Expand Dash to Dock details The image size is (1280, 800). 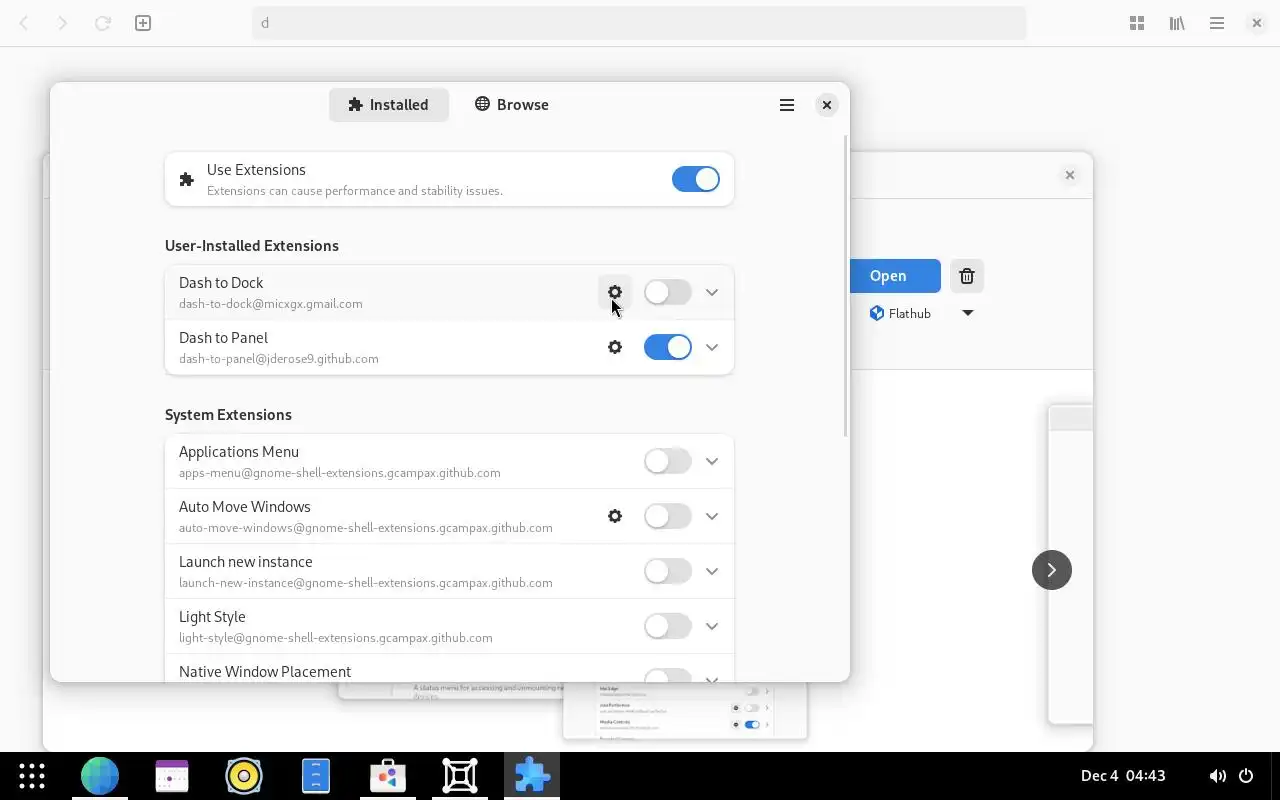click(x=712, y=292)
